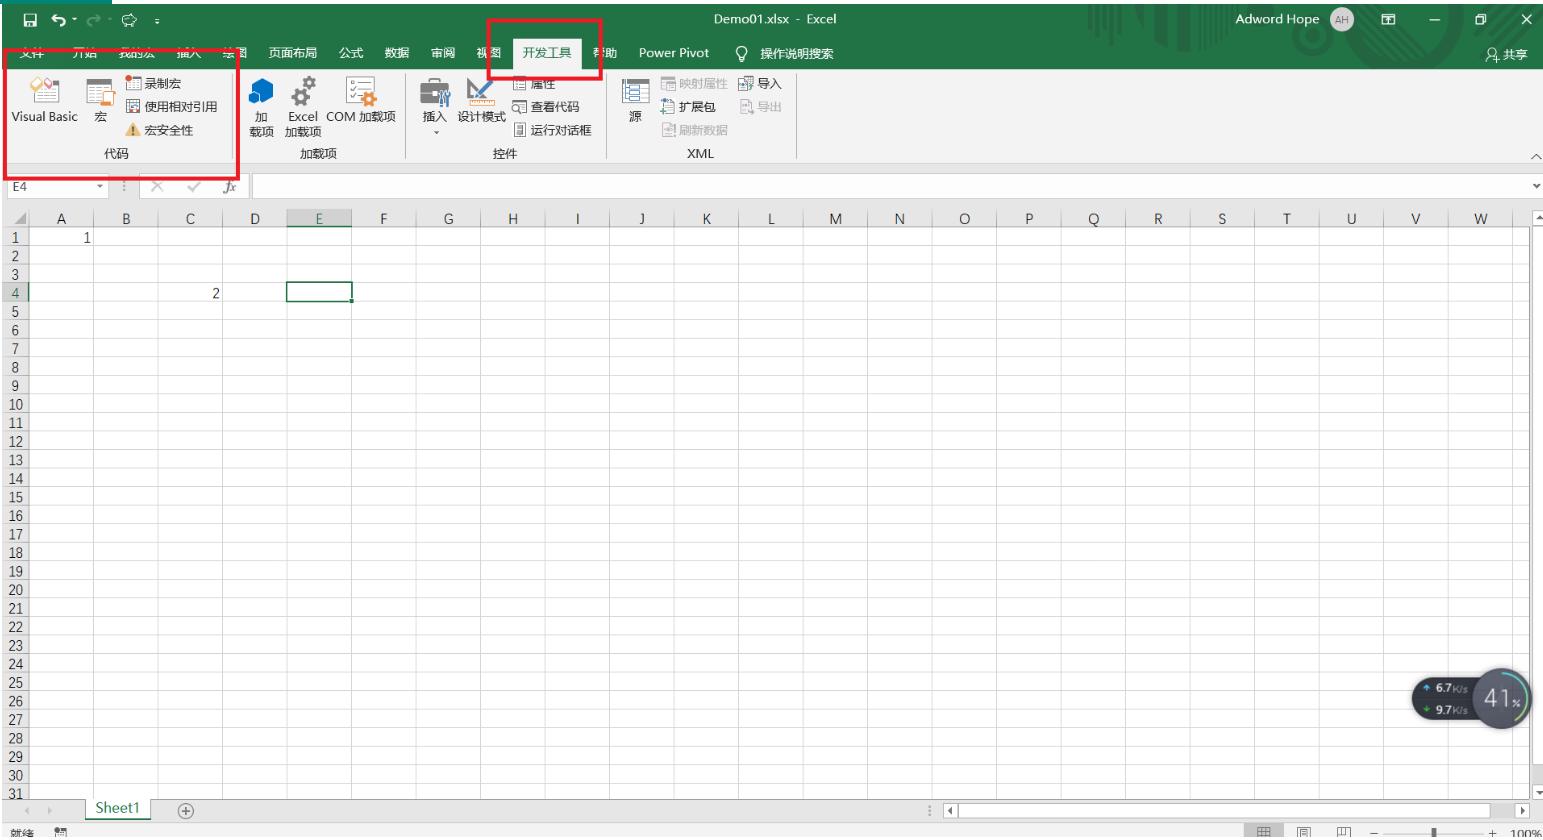Start 录制宏 (Record Macro)
The height and width of the screenshot is (840, 1543).
[154, 84]
